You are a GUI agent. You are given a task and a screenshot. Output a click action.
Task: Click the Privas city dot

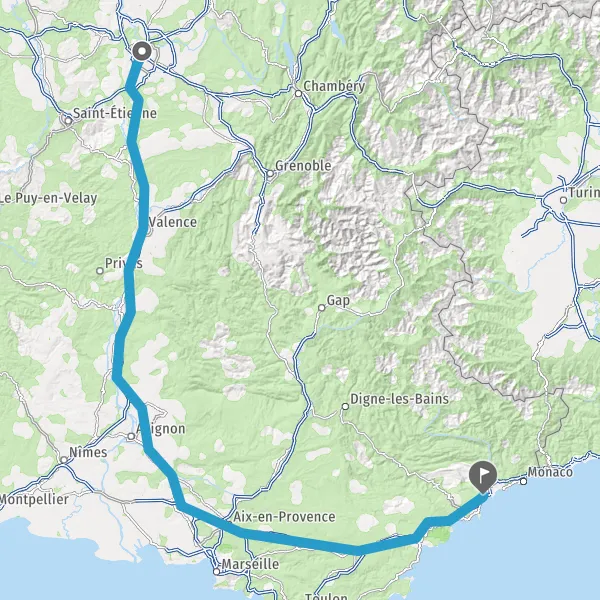(100, 271)
